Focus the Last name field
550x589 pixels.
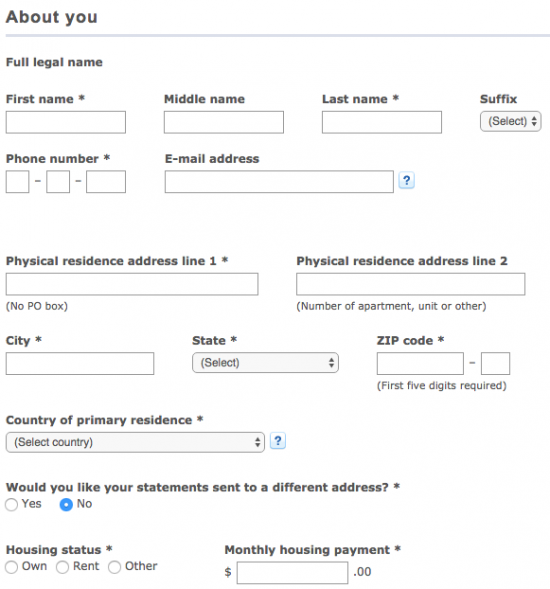point(382,122)
